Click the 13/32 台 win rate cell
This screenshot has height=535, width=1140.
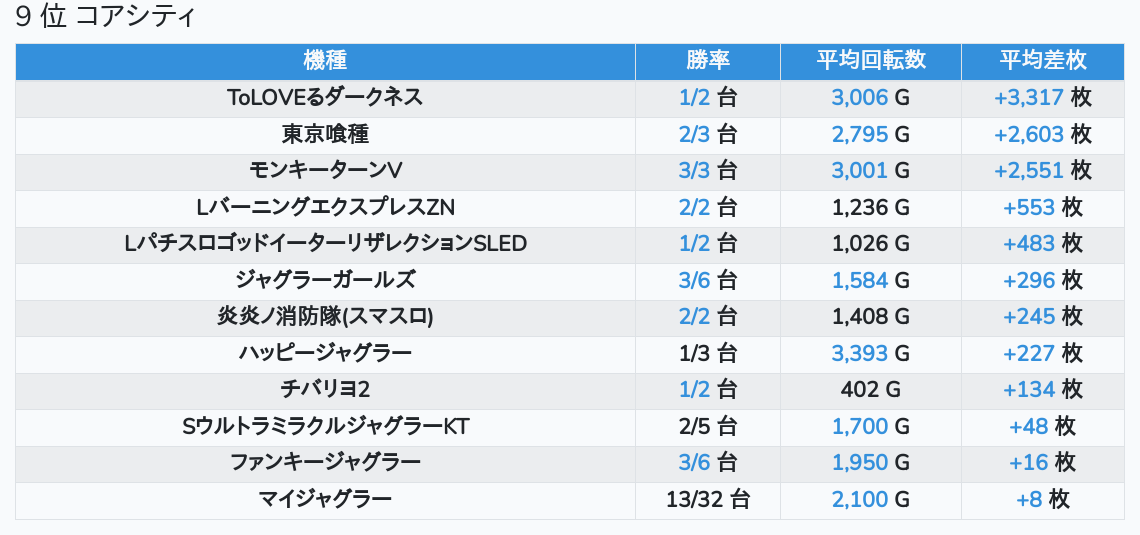tap(708, 500)
